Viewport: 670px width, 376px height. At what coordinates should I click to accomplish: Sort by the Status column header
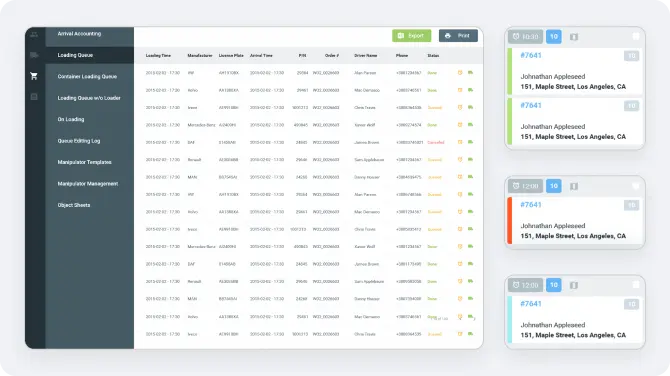tap(433, 56)
